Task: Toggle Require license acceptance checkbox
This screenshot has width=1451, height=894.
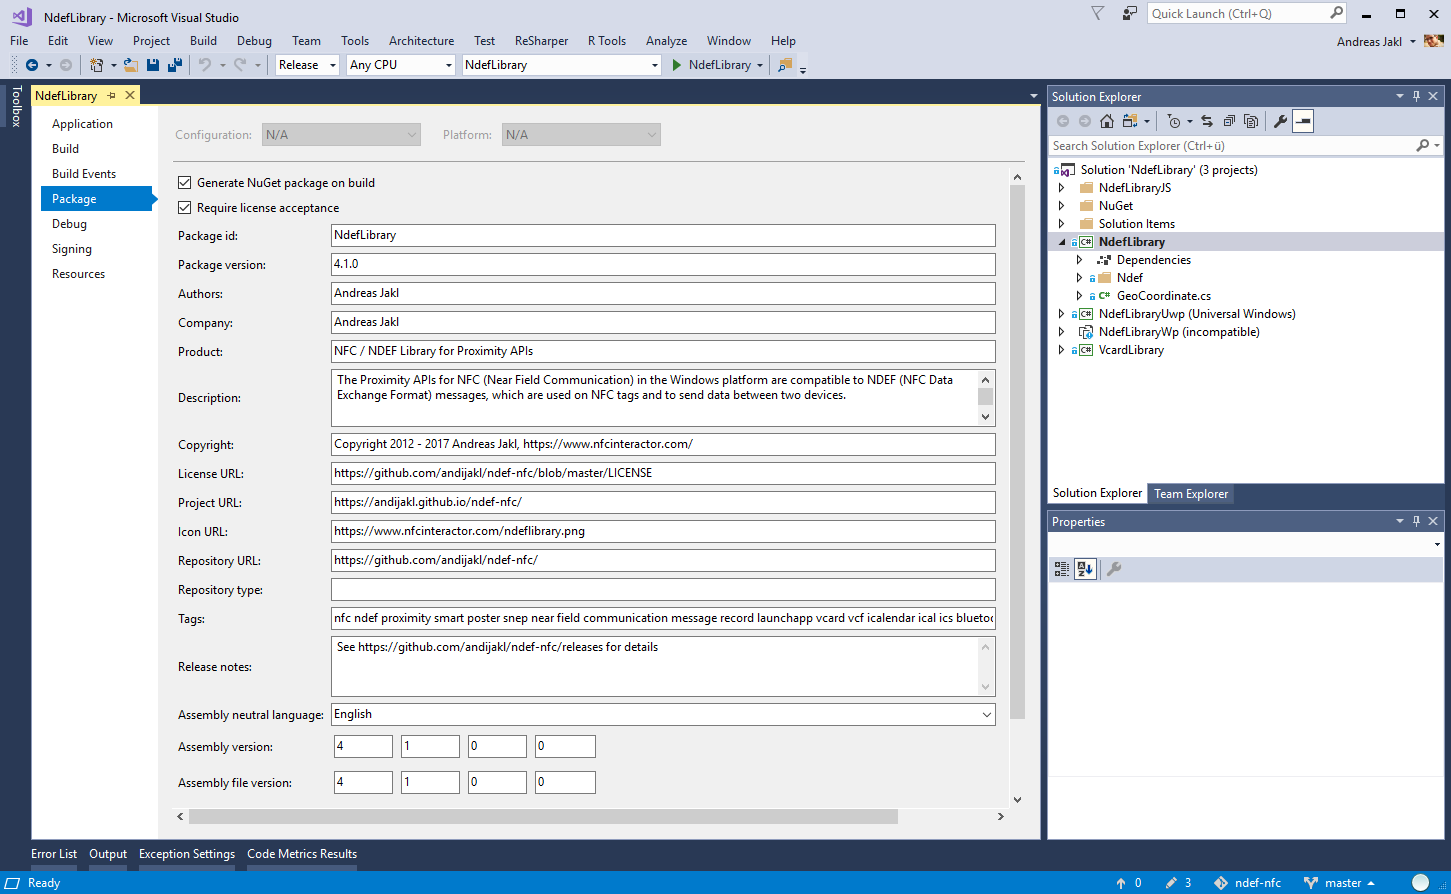Action: pyautogui.click(x=184, y=208)
